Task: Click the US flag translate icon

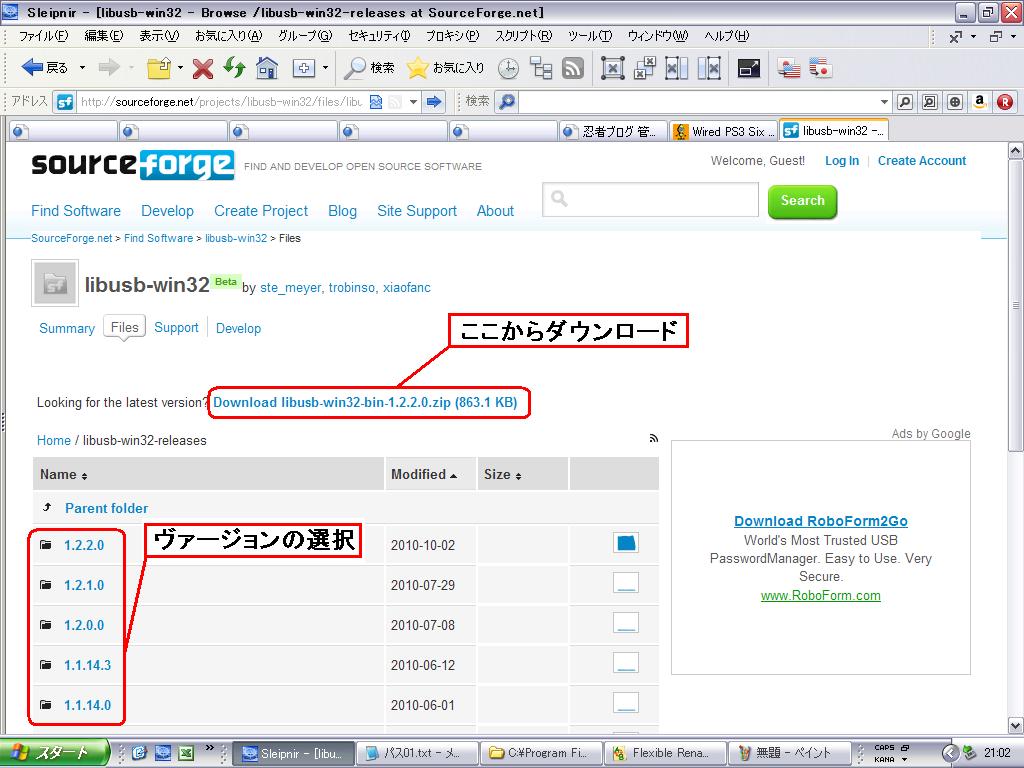Action: tap(788, 68)
